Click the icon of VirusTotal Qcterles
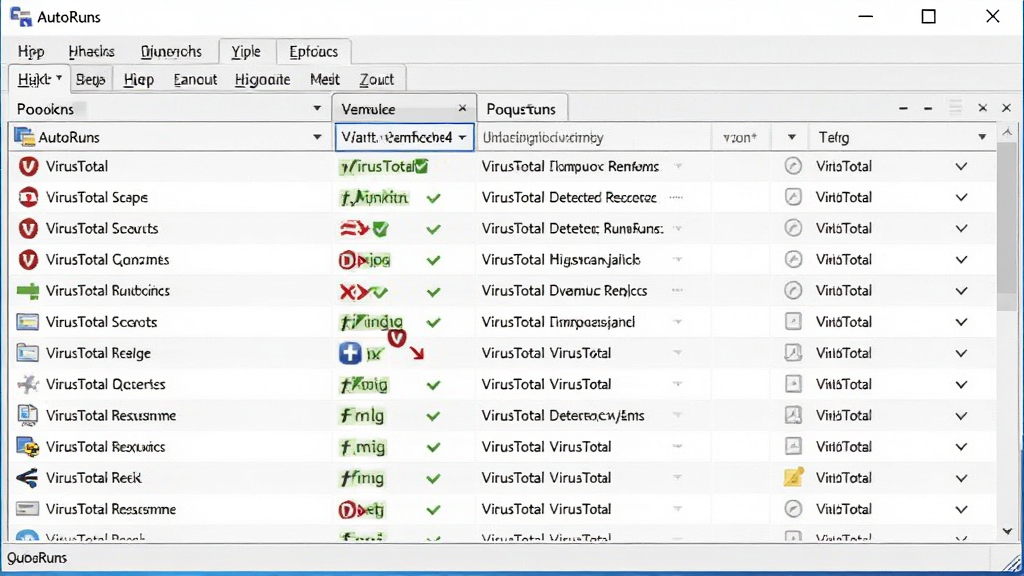This screenshot has width=1024, height=576. point(27,384)
